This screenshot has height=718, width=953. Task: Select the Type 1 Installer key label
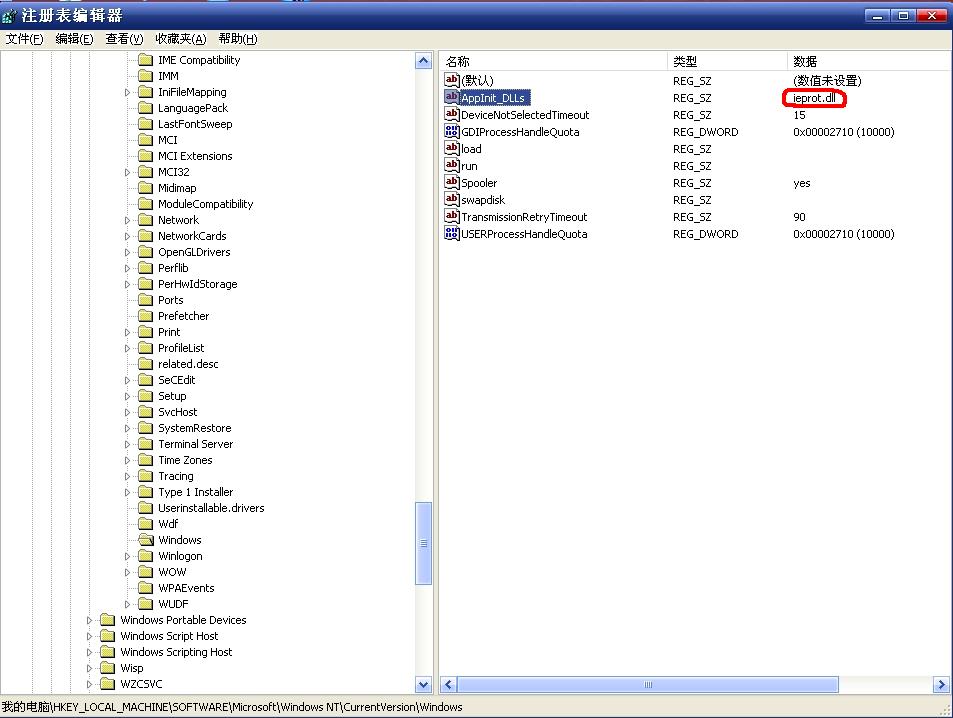click(195, 492)
